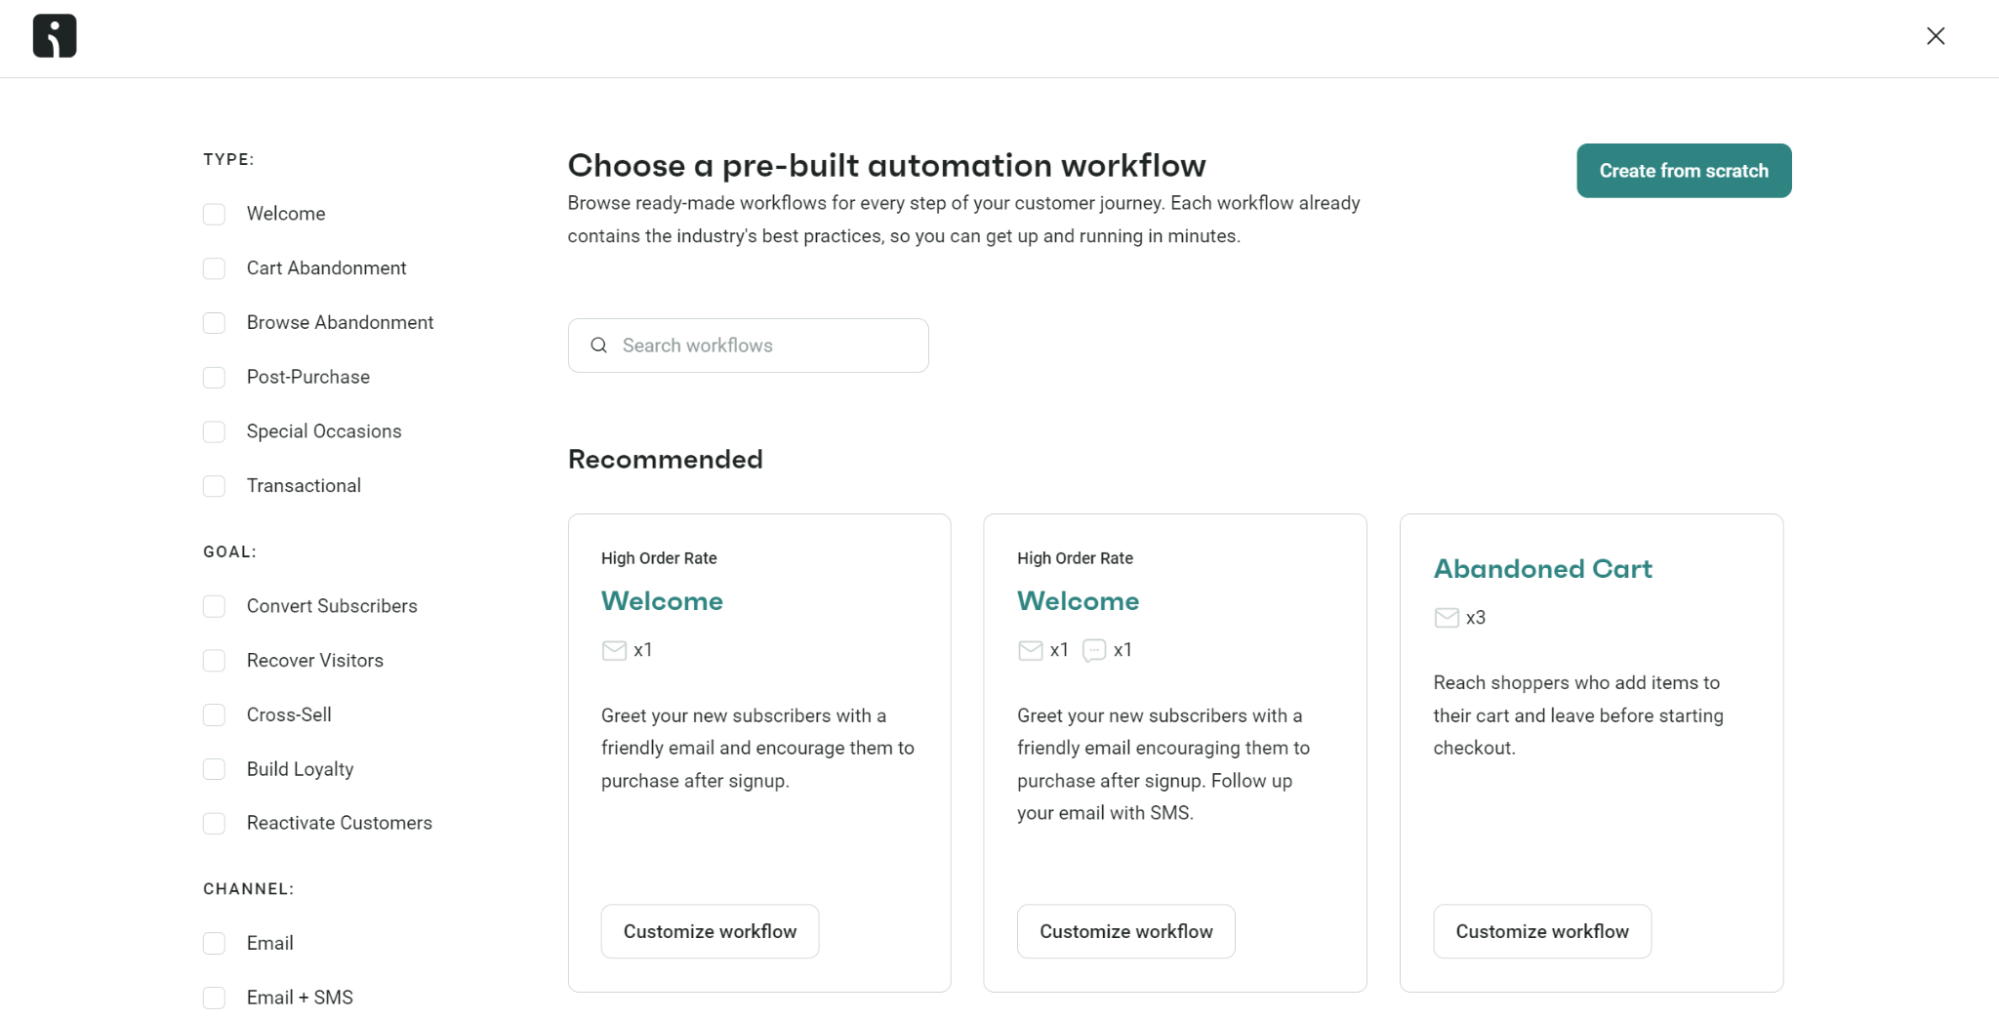
Task: Check the Convert Subscribers goal
Action: click(214, 606)
